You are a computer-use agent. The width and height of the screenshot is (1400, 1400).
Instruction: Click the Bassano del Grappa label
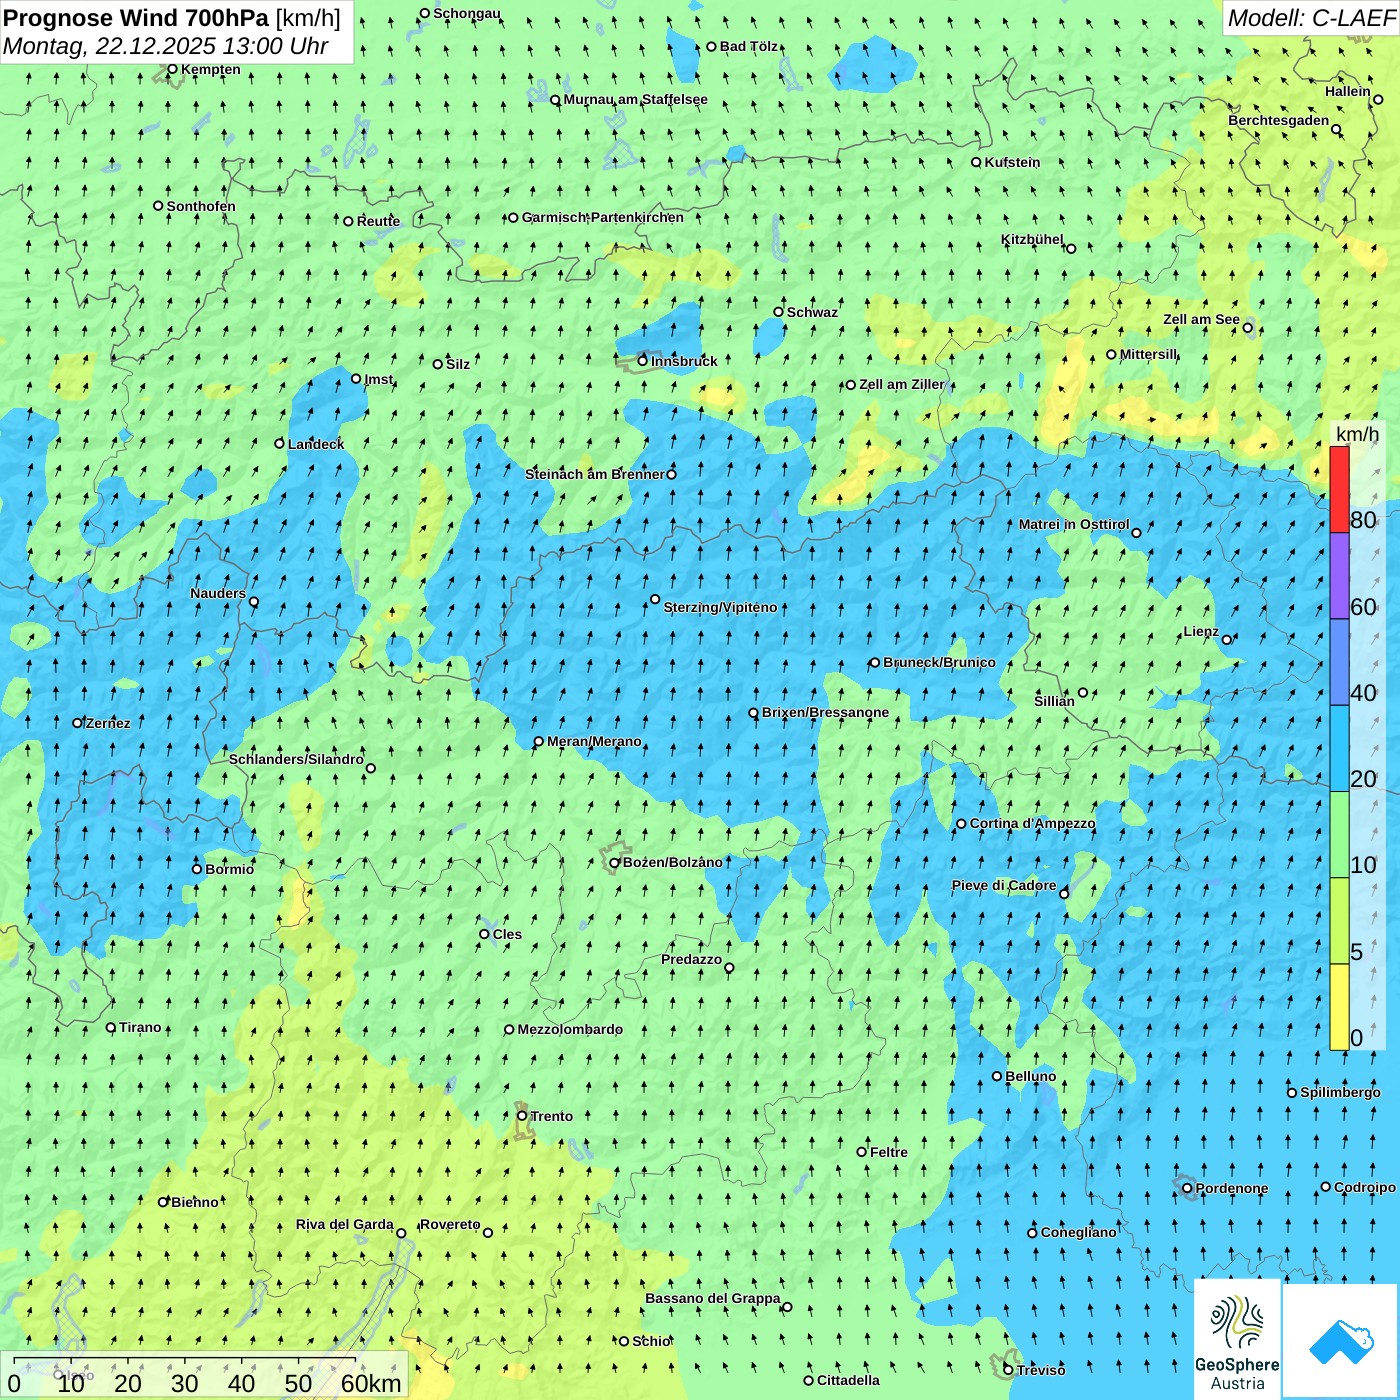(712, 1298)
